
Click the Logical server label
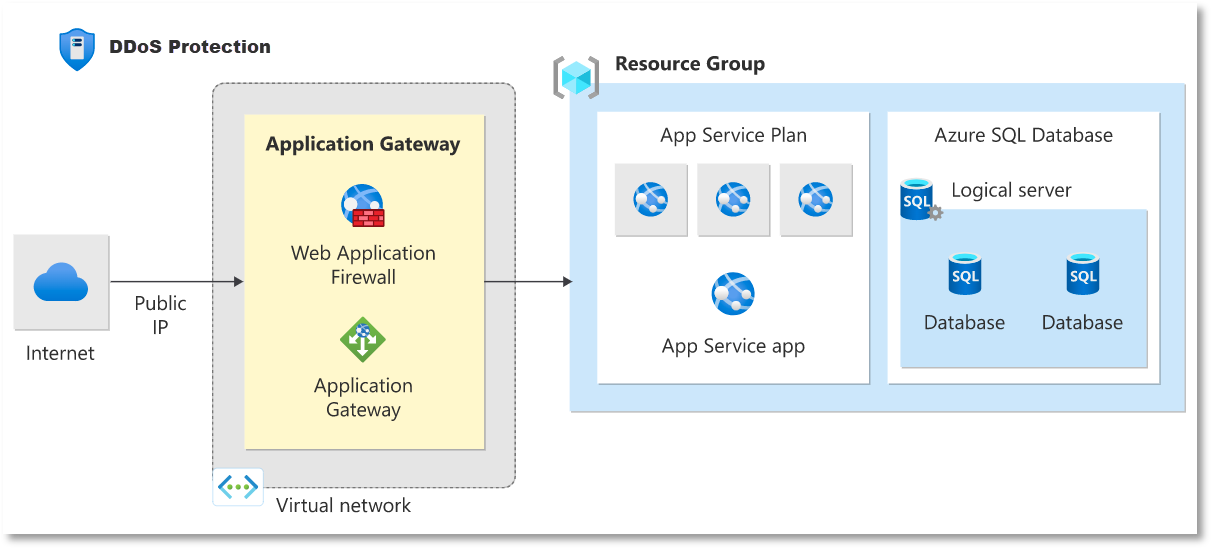1011,190
